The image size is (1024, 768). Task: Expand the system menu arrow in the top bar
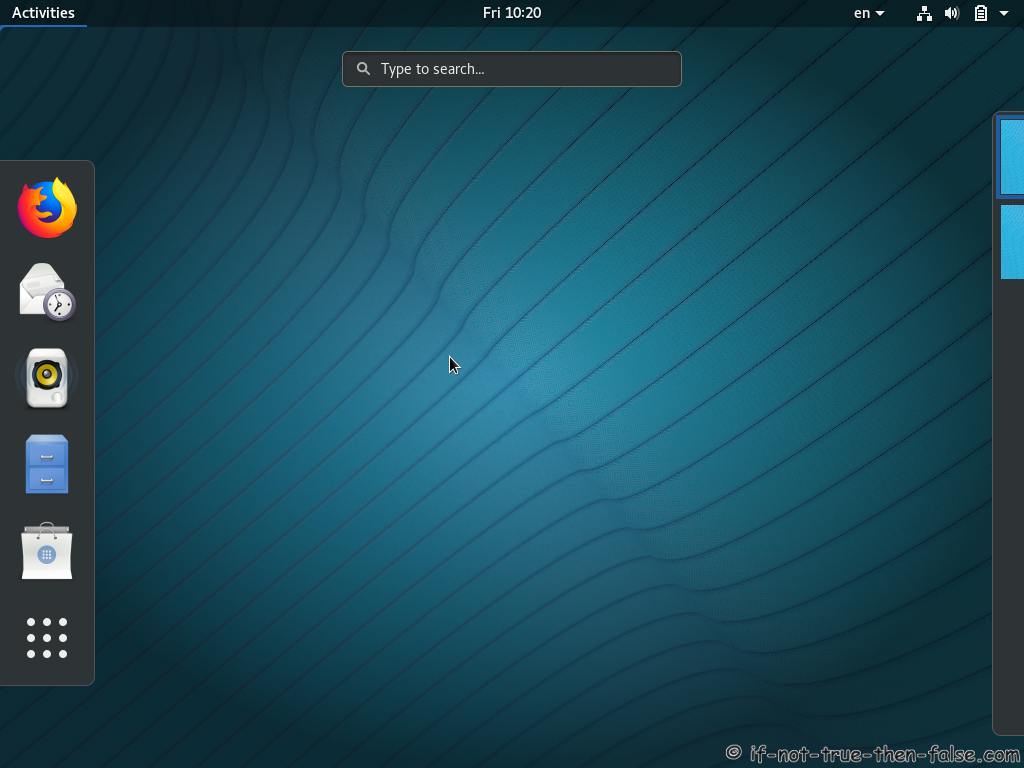1004,13
